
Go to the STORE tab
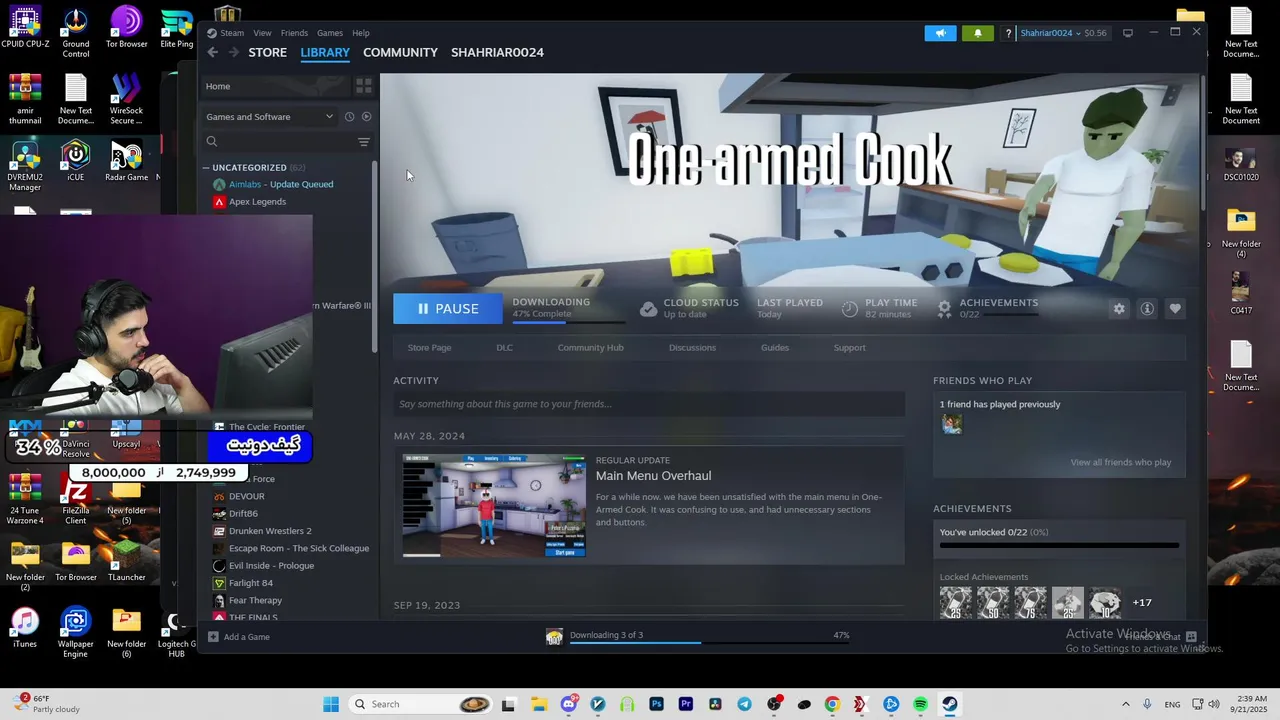coord(267,52)
